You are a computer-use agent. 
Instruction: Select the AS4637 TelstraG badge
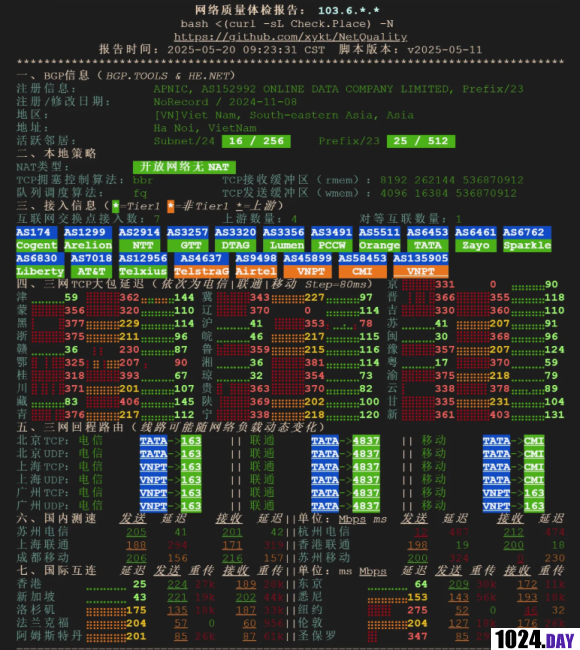pos(201,265)
